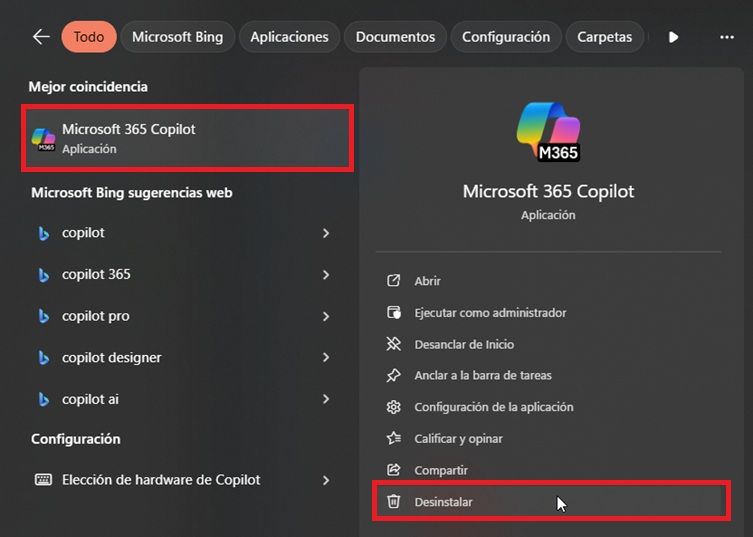This screenshot has width=753, height=537.
Task: Show more filters with the play arrow
Action: 673,37
